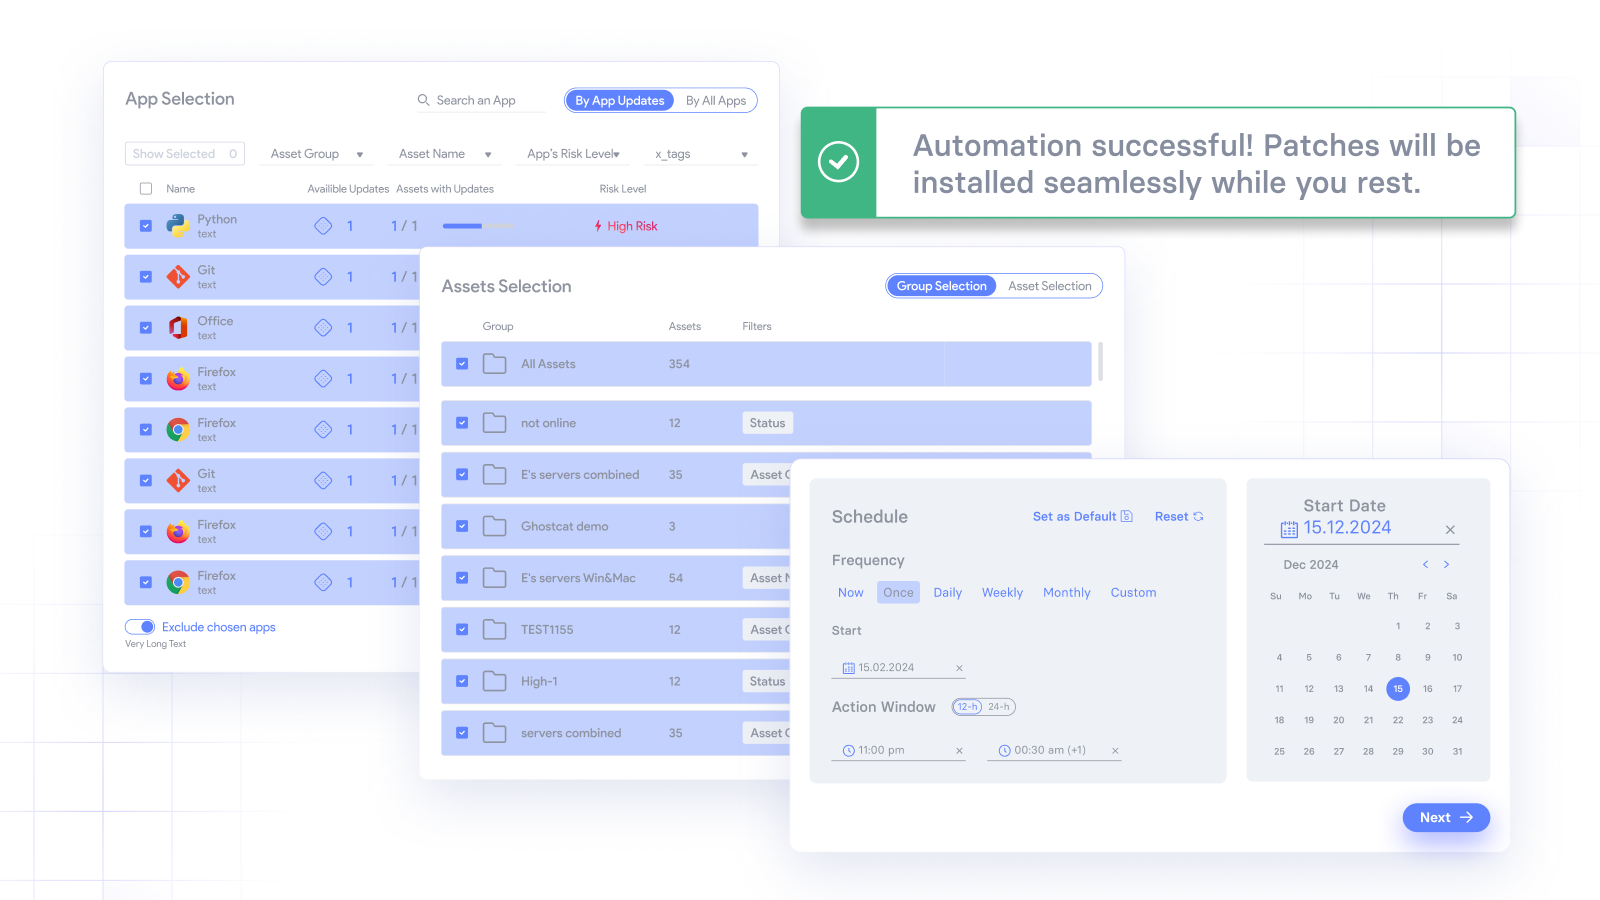This screenshot has height=900, width=1600.
Task: Open the Asset Group filter dropdown
Action: click(316, 154)
